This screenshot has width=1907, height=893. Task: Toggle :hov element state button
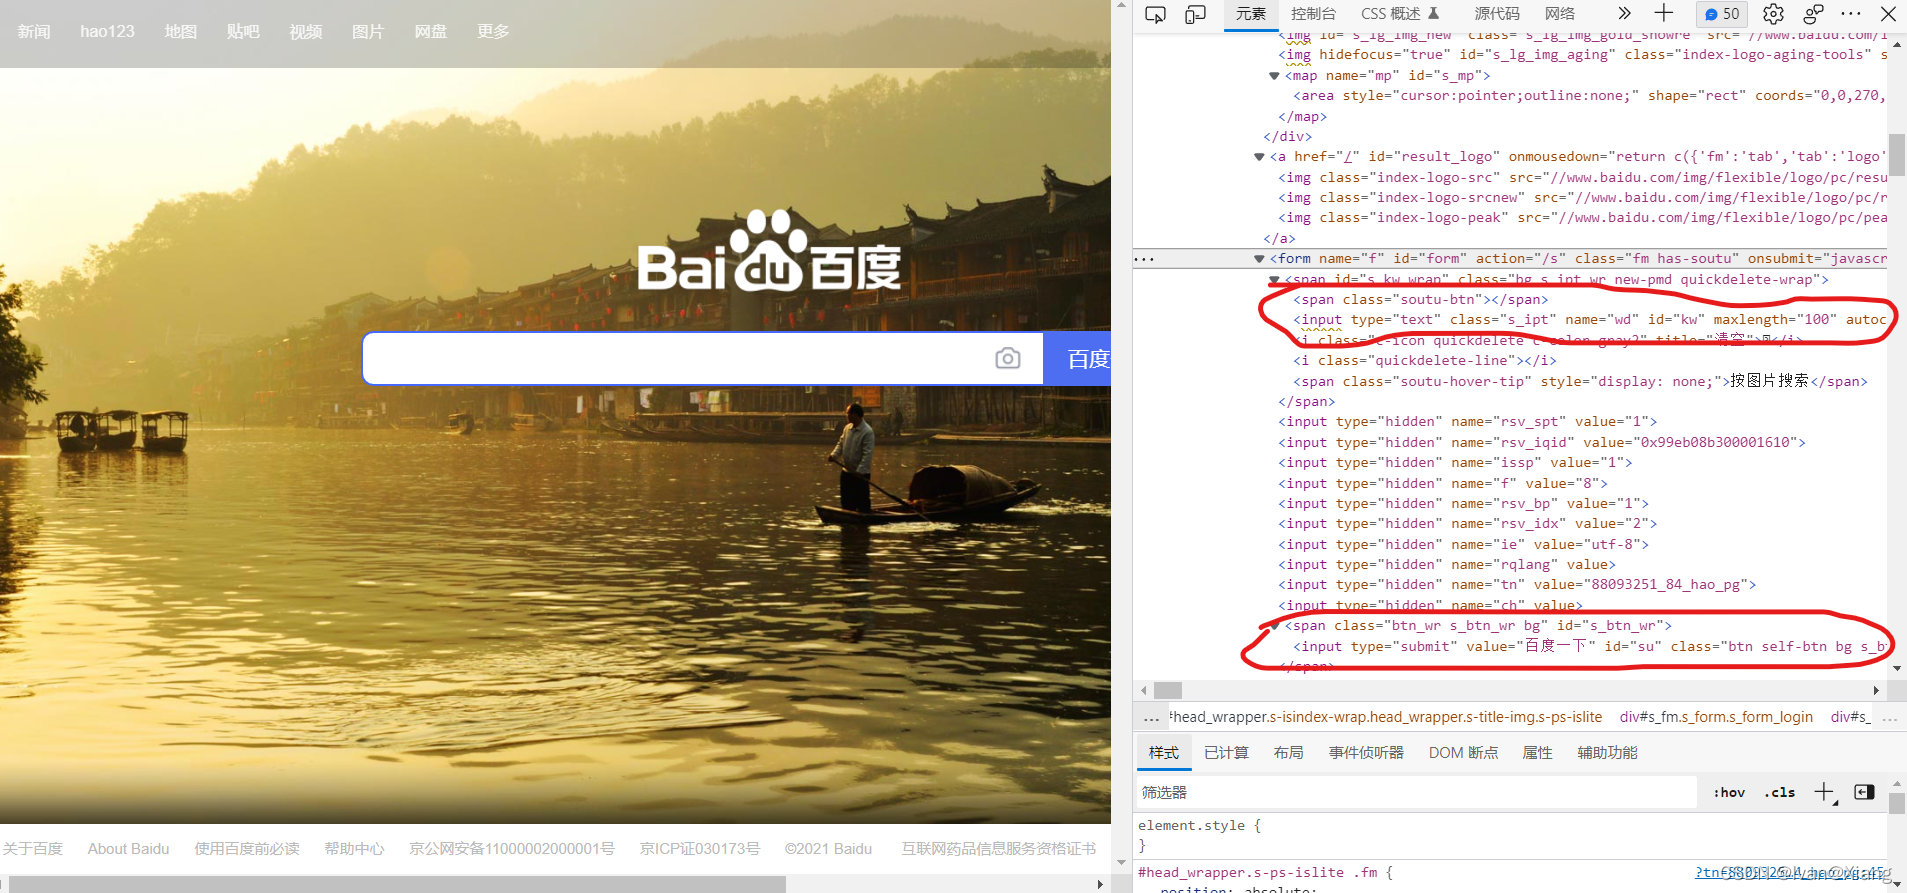(x=1729, y=792)
